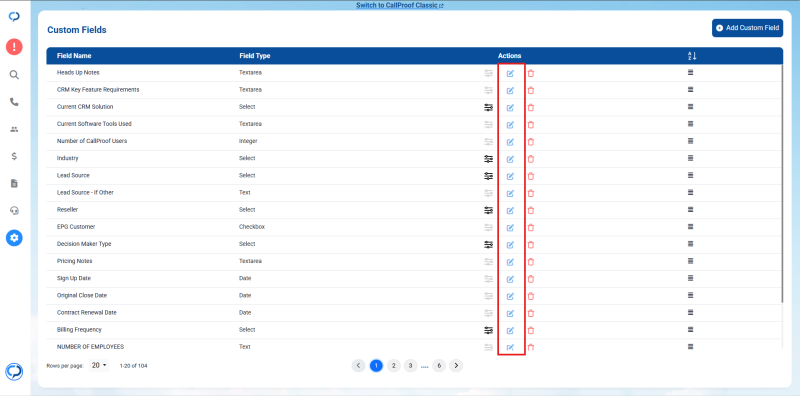Open the headset support icon in sidebar
This screenshot has width=800, height=396.
(x=14, y=210)
